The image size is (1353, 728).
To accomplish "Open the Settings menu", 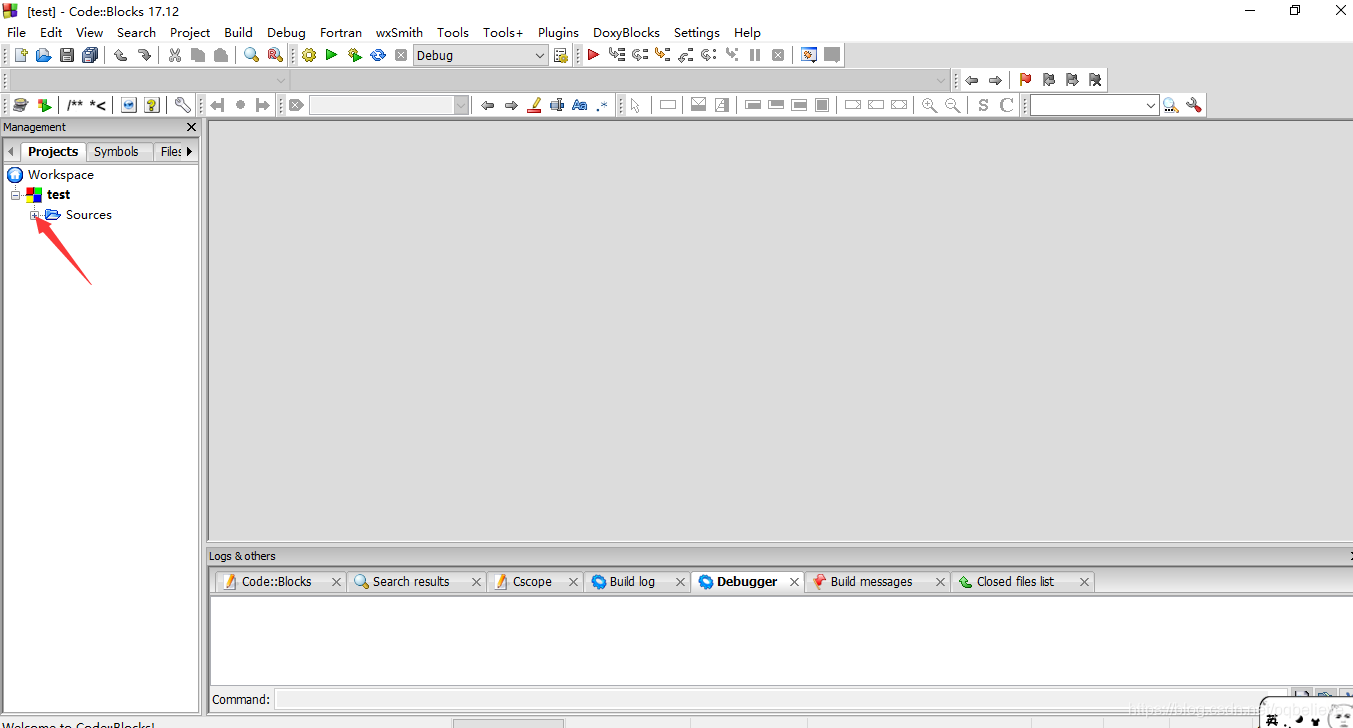I will [x=697, y=32].
